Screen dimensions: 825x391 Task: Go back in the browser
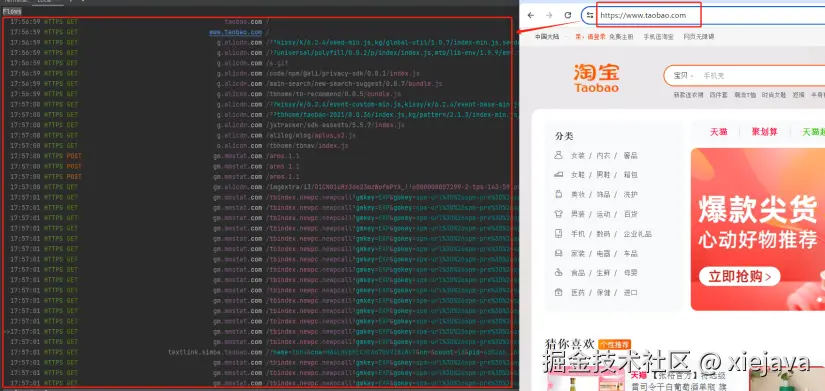531,15
